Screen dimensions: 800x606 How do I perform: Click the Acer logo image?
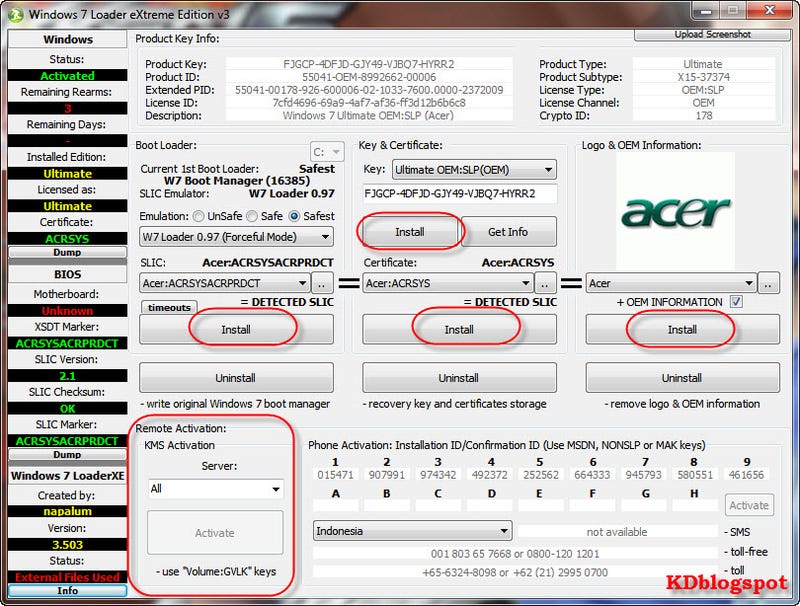coord(676,211)
